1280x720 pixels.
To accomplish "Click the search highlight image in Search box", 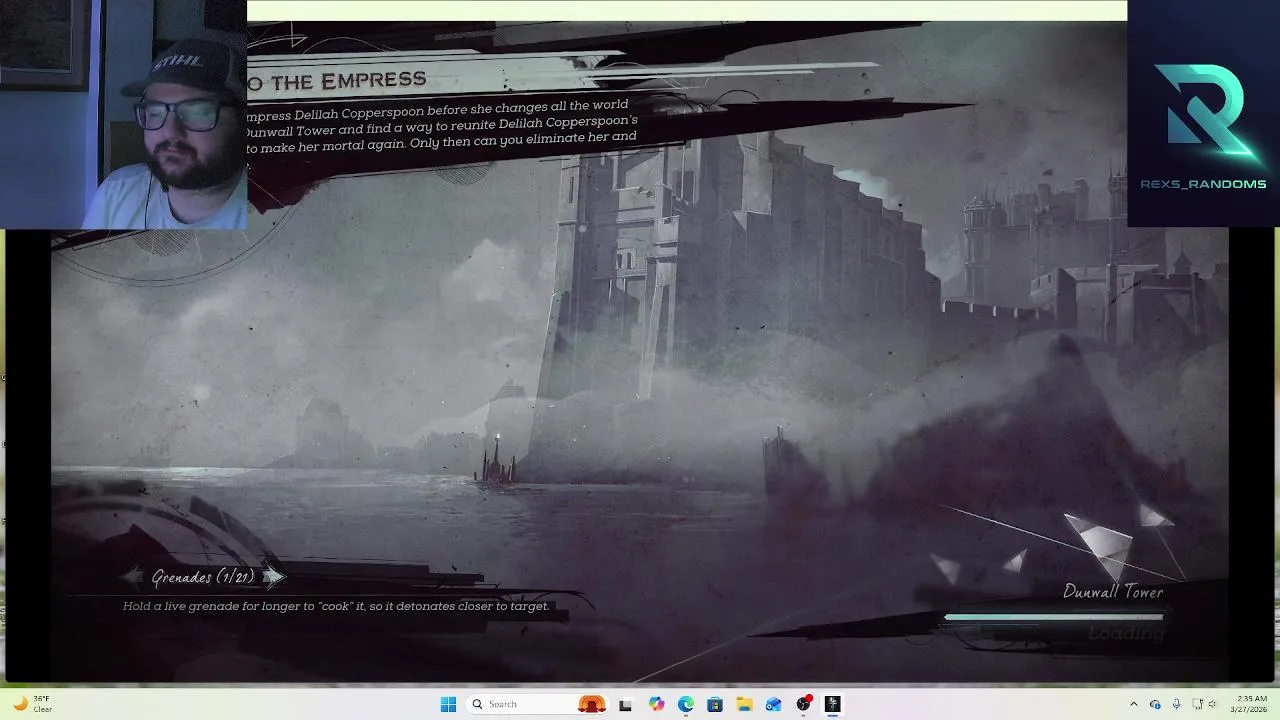I will [592, 704].
